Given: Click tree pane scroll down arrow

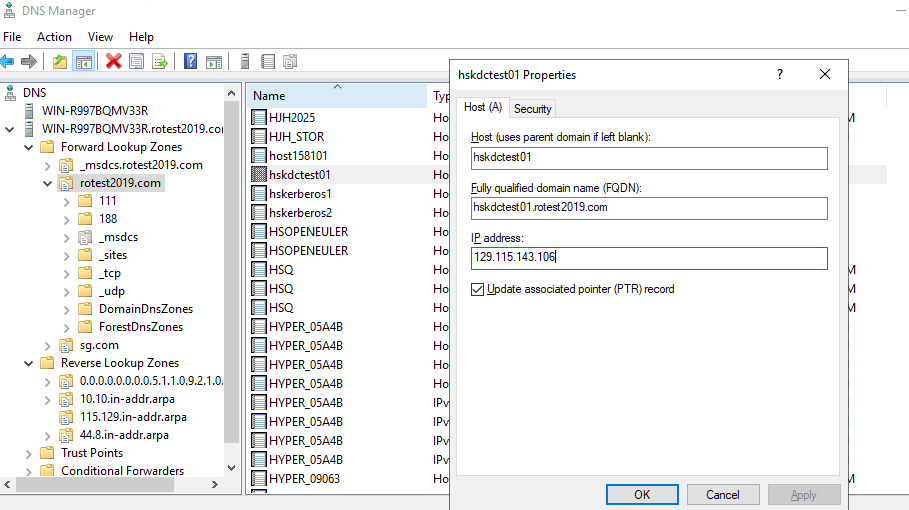Looking at the screenshot, I should [x=231, y=468].
